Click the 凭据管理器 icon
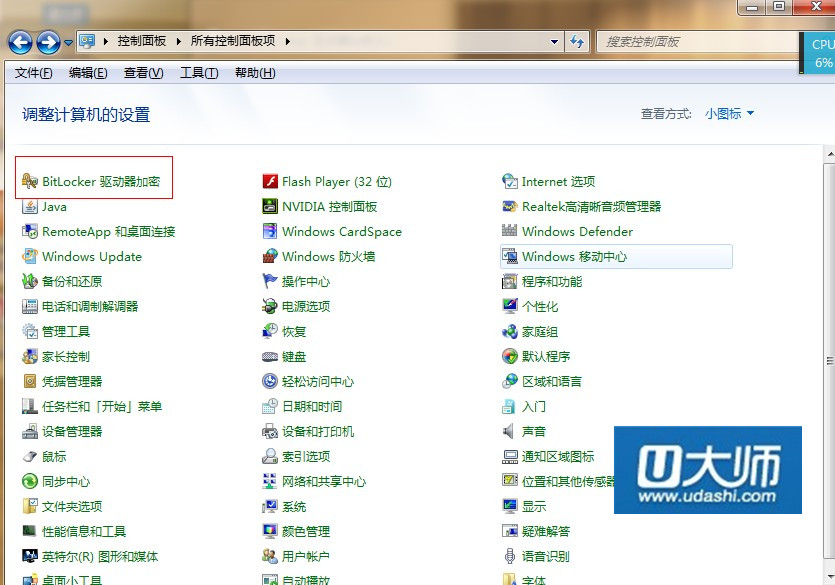Screen dimensions: 835x585 coord(29,382)
